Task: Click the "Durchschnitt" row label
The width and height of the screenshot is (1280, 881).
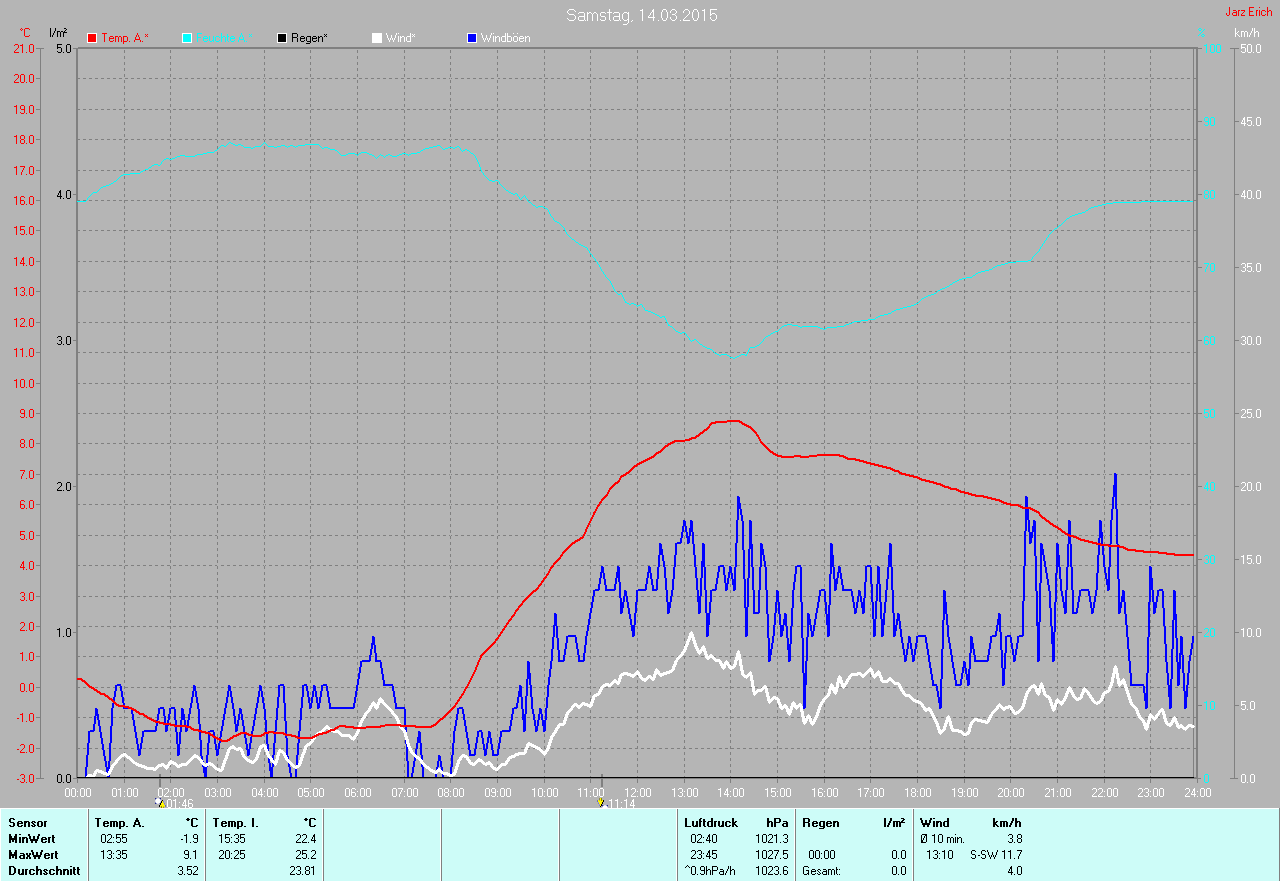Action: click(x=43, y=870)
